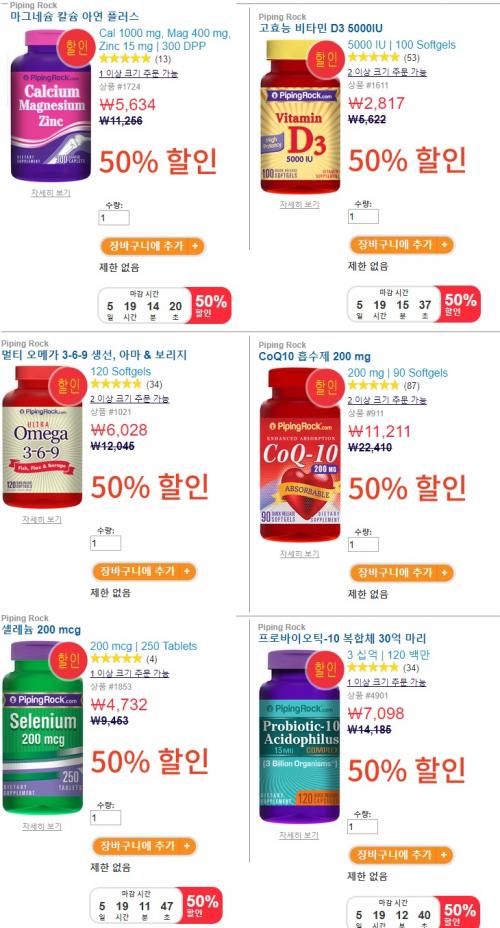Add Probiotic-10 to cart
Viewport: 500px width, 928px height.
click(401, 855)
